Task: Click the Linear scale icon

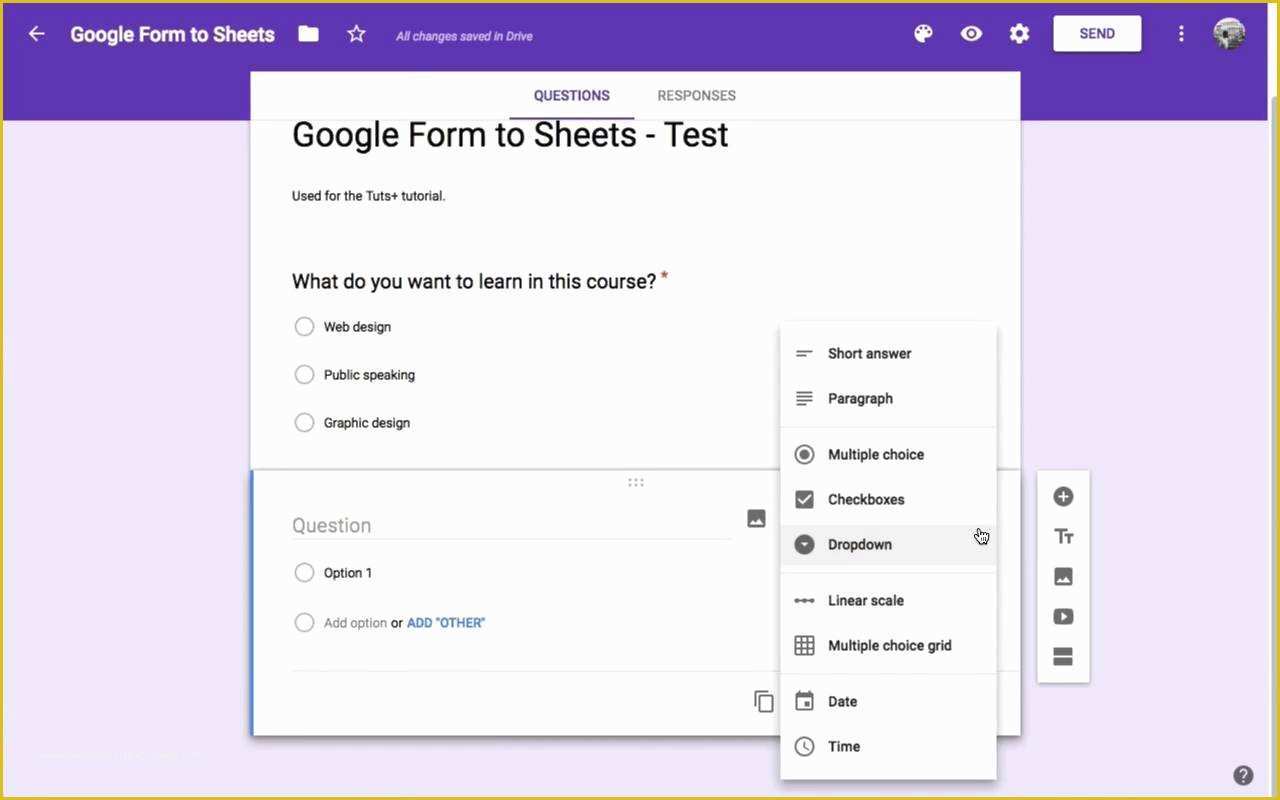Action: 804,600
